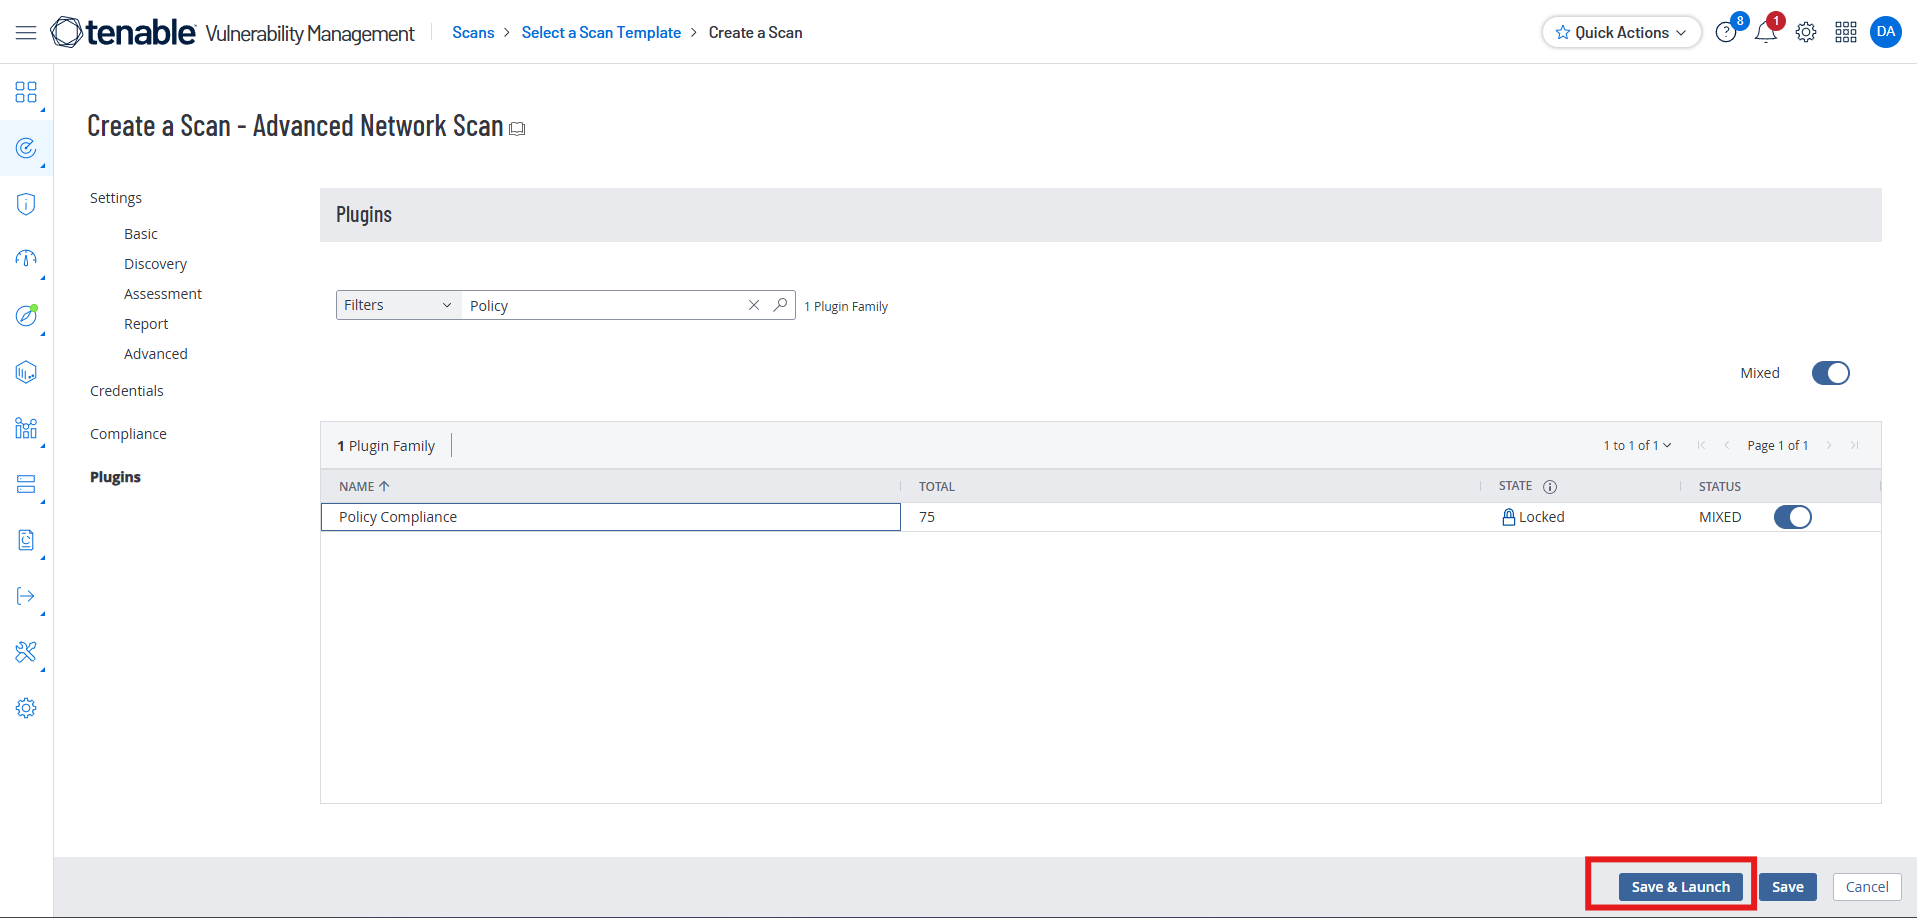
Task: Open the settings gear in top bar
Action: tap(1806, 33)
